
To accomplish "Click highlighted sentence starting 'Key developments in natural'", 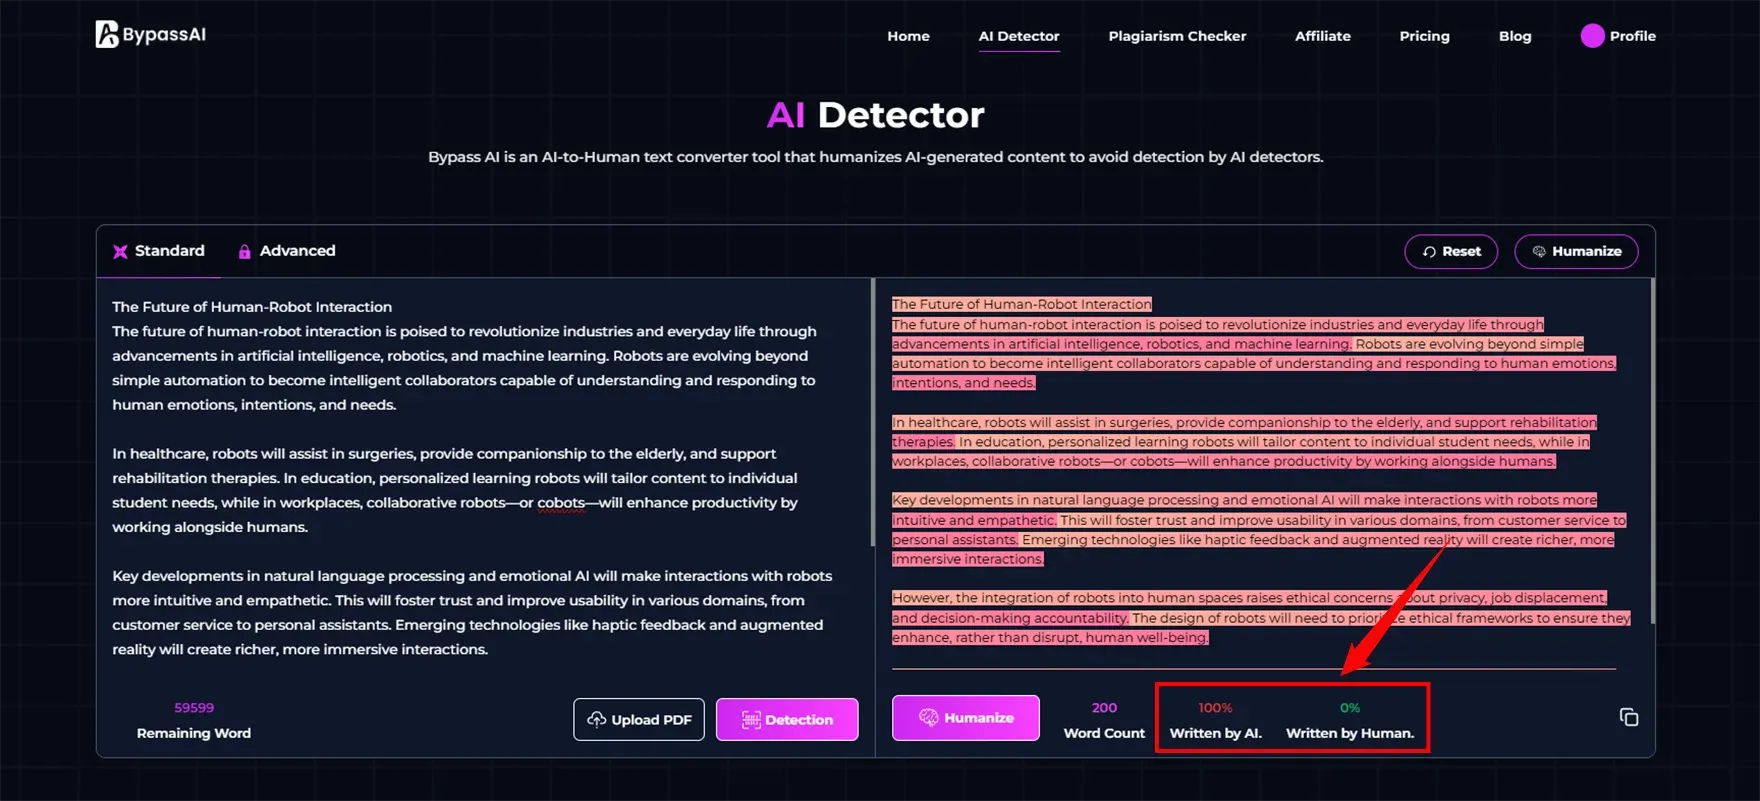I will pyautogui.click(x=1244, y=510).
